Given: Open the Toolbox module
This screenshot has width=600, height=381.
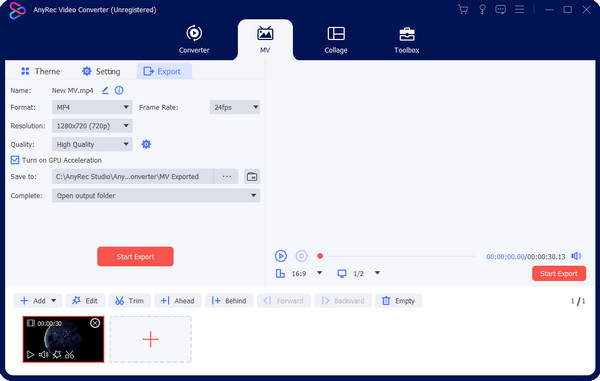Looking at the screenshot, I should coord(406,39).
